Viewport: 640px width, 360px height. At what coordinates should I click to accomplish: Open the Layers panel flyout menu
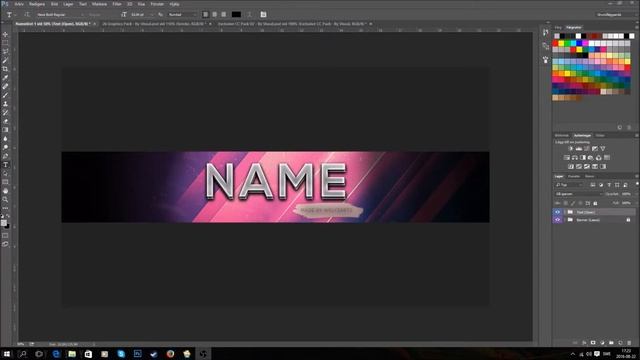(637, 176)
